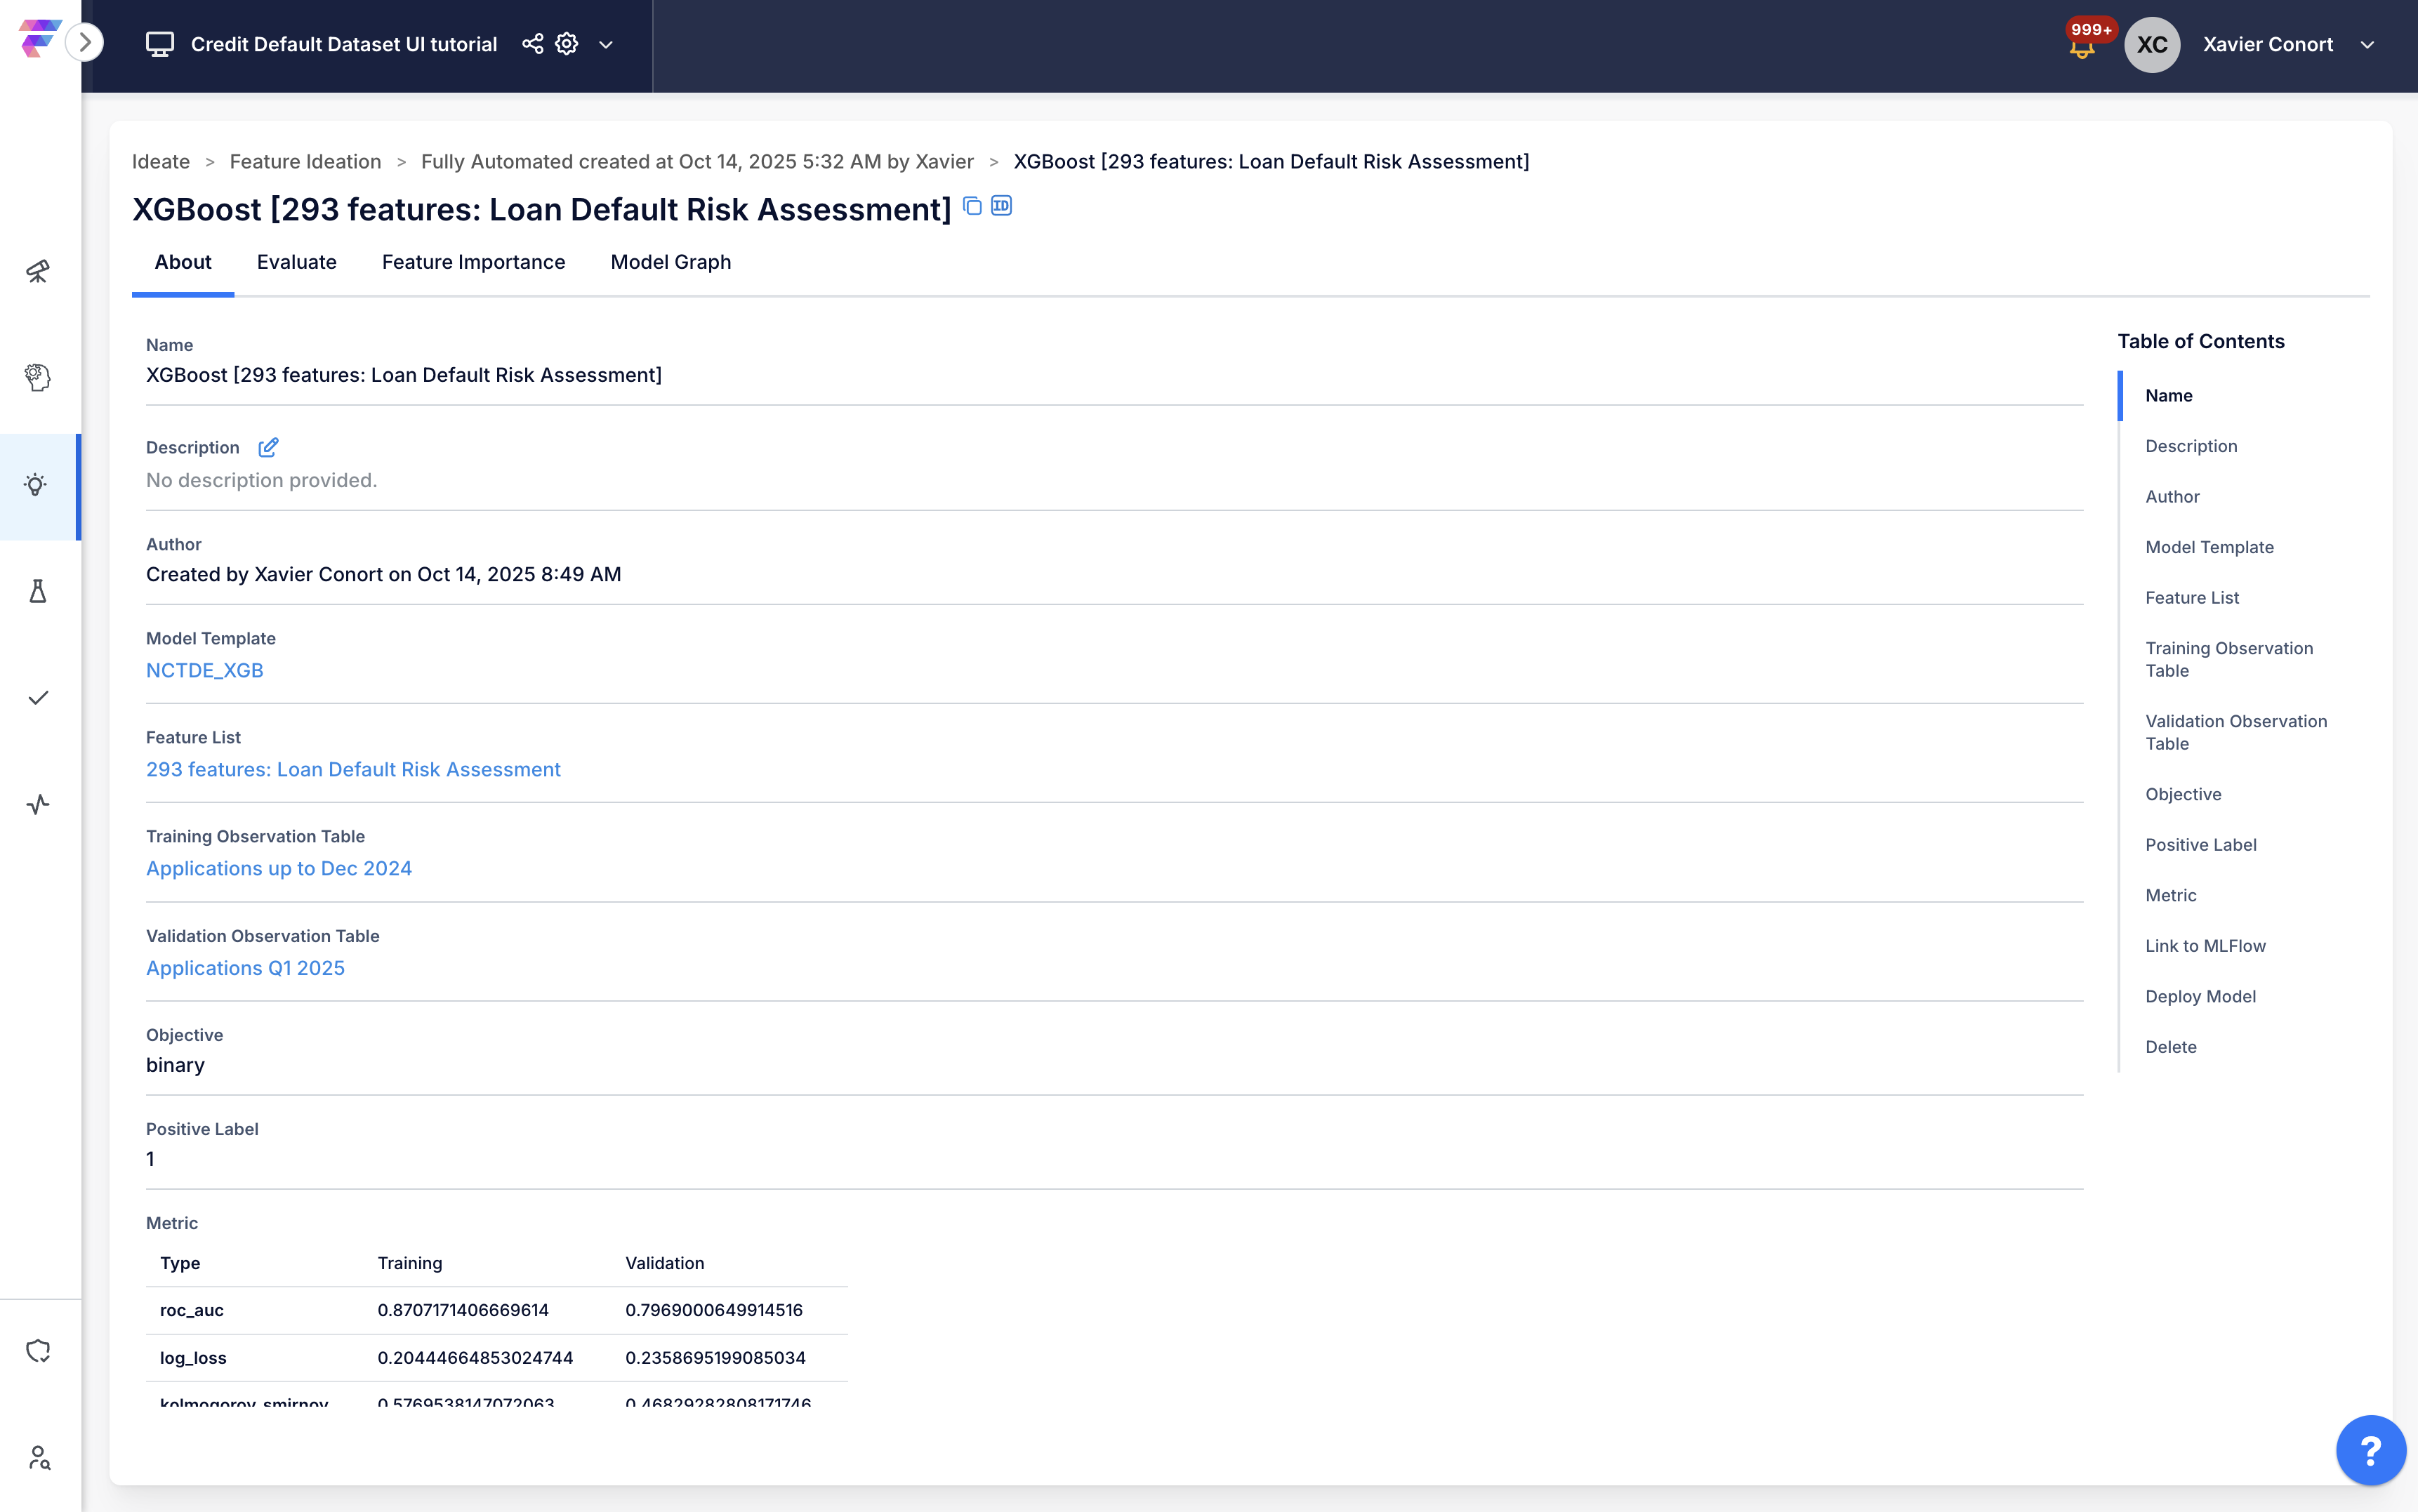Switch to the Evaluate tab
The width and height of the screenshot is (2418, 1512).
tap(296, 262)
